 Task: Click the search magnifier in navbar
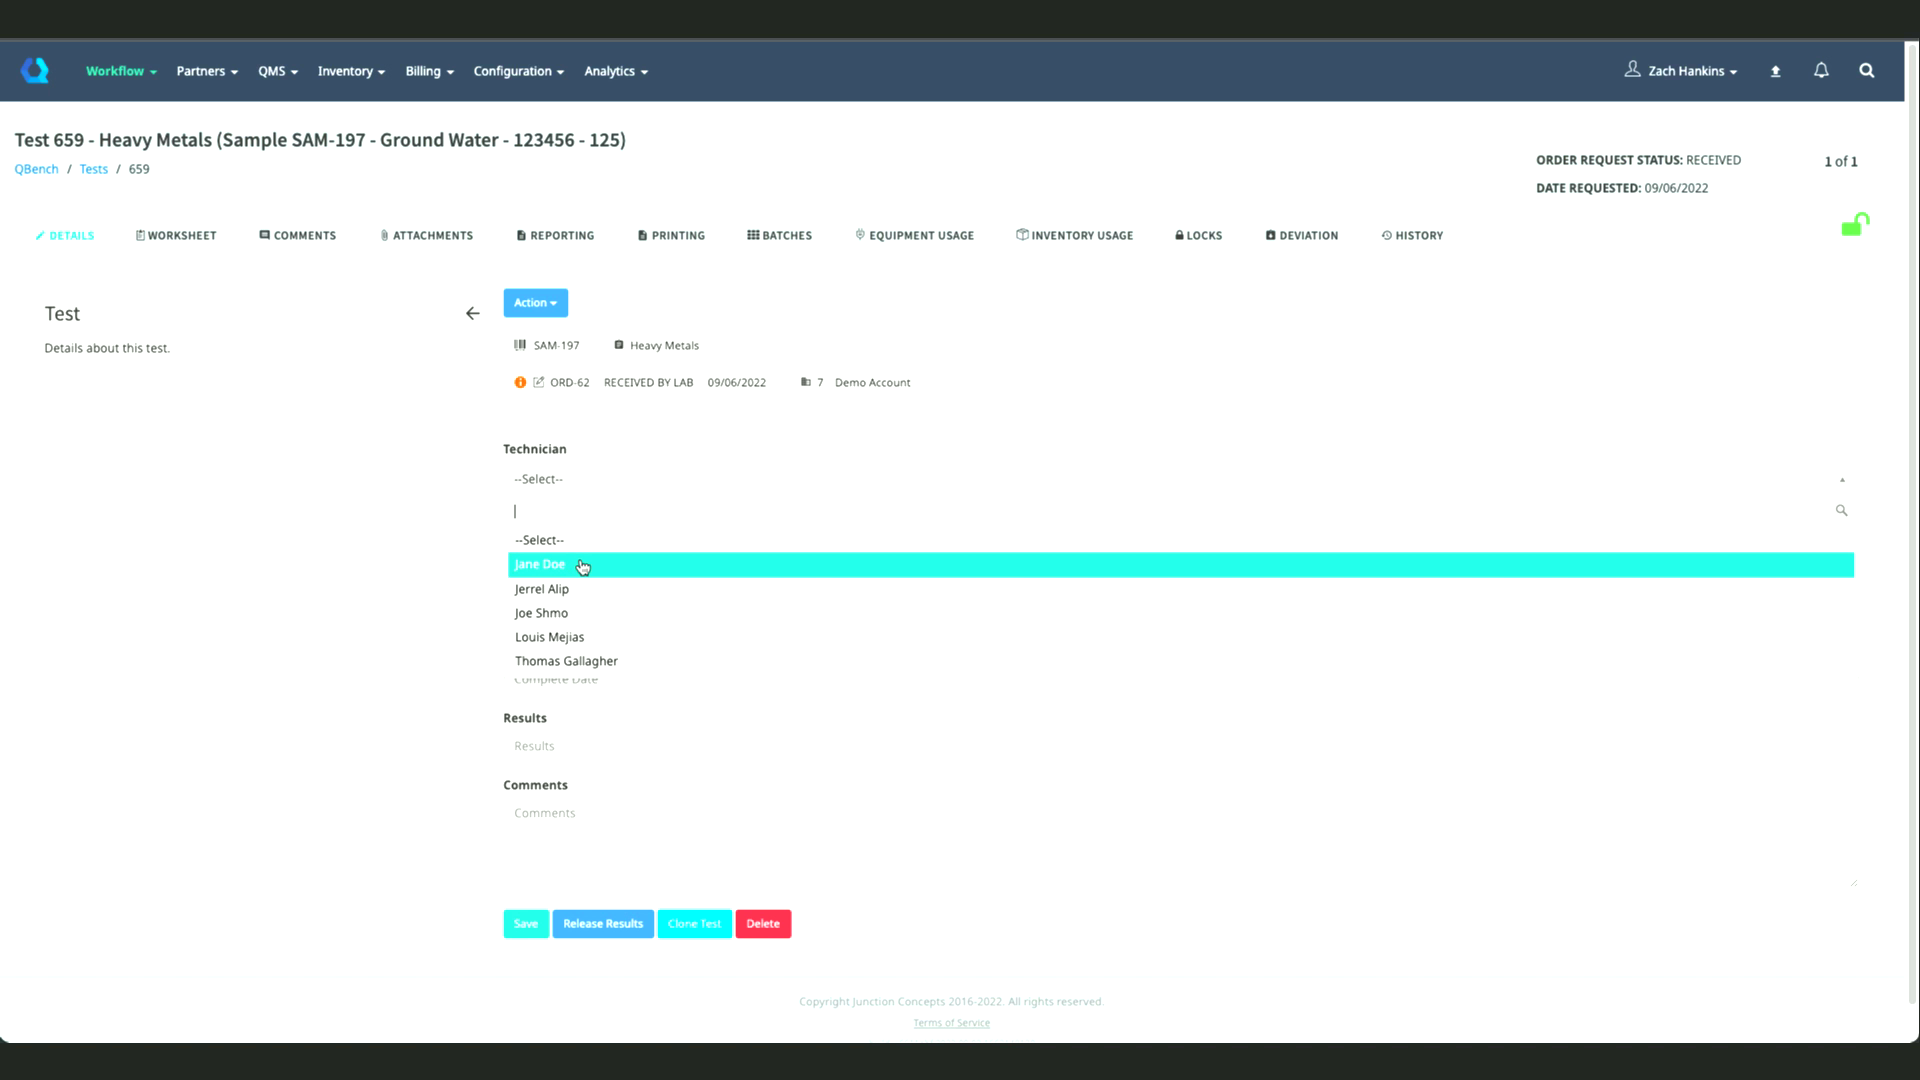click(x=1866, y=70)
